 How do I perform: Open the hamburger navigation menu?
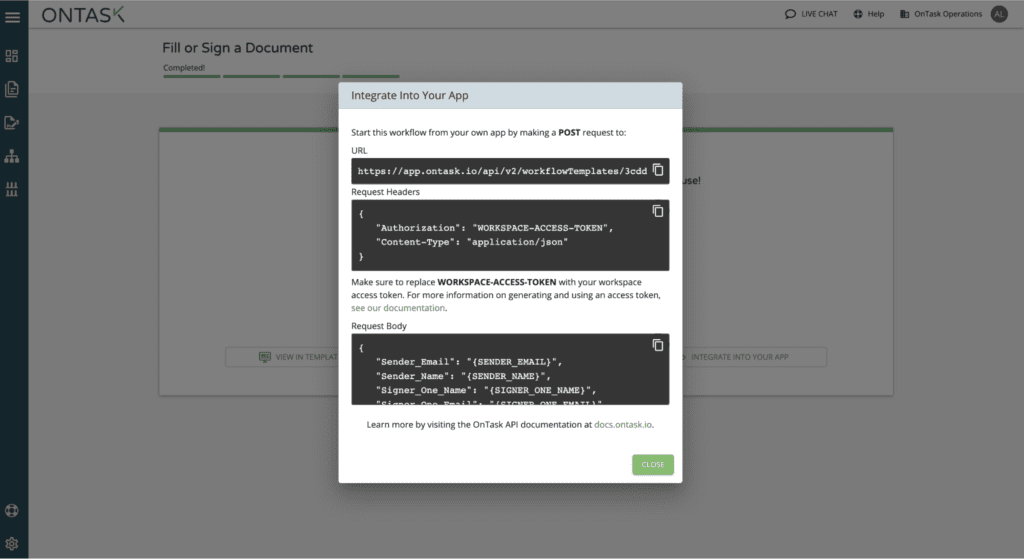pos(12,17)
